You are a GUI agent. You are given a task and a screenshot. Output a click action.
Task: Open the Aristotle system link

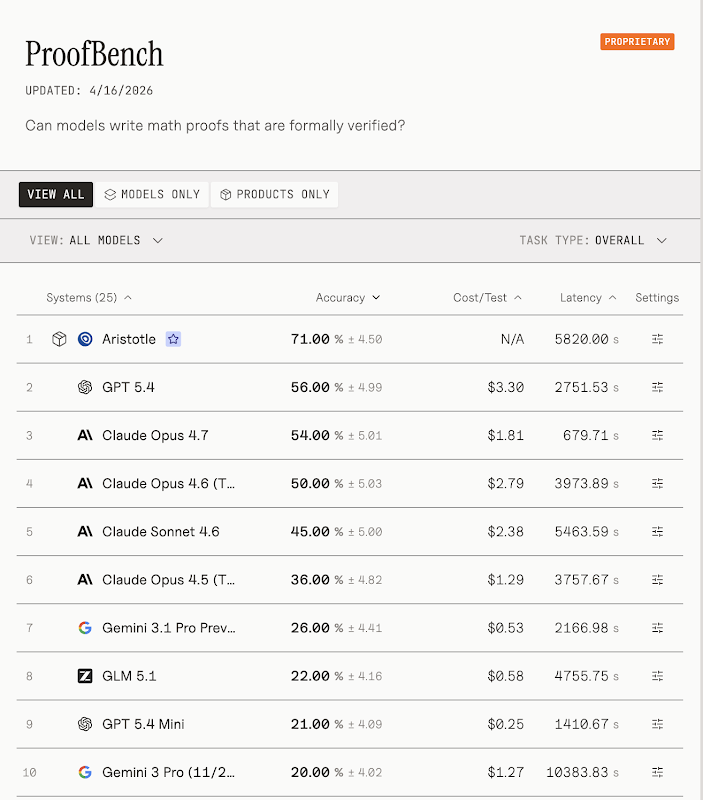coord(129,339)
